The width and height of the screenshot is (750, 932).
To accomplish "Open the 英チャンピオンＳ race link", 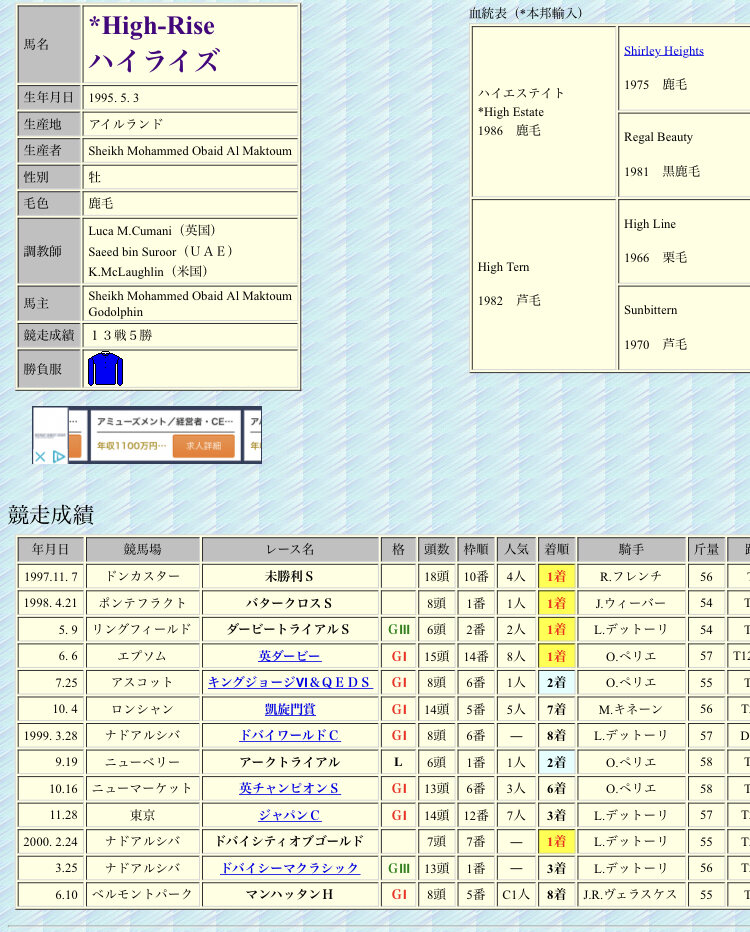I will tap(290, 788).
